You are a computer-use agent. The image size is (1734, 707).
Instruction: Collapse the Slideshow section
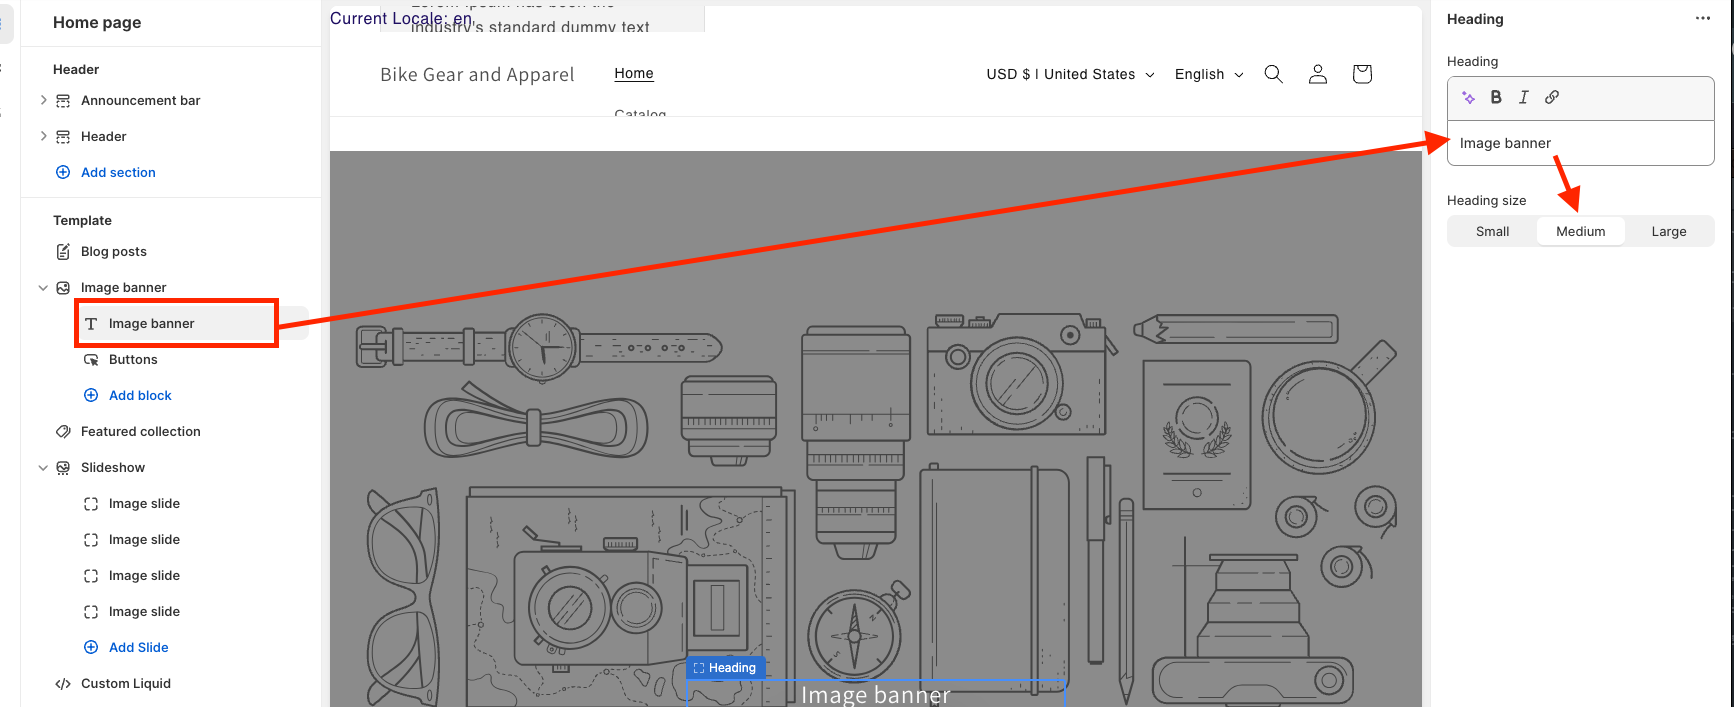tap(43, 467)
